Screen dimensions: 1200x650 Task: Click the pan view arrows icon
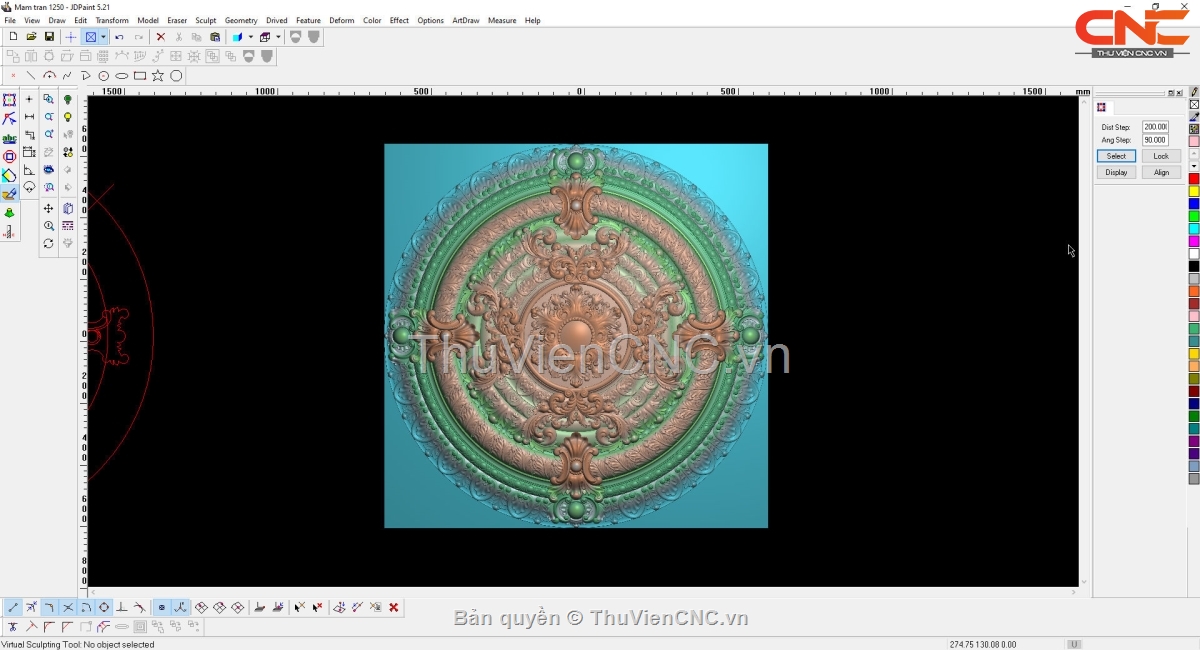coord(48,209)
